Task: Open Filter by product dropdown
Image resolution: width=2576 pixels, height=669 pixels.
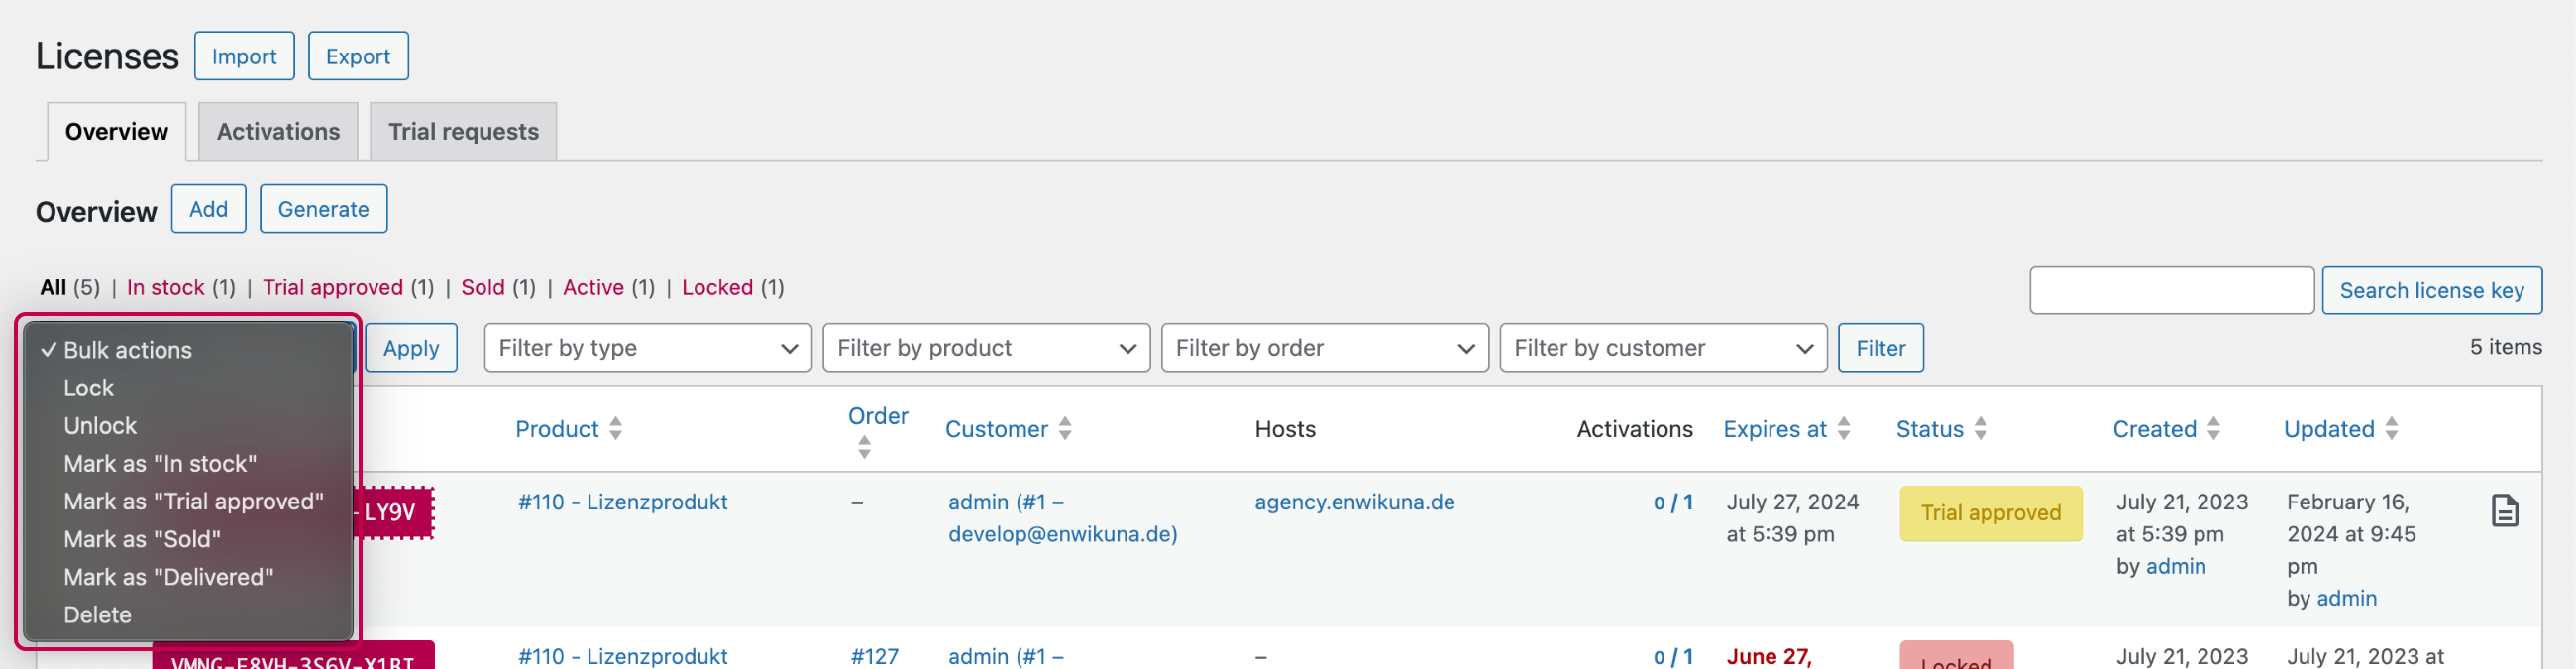Action: point(986,348)
